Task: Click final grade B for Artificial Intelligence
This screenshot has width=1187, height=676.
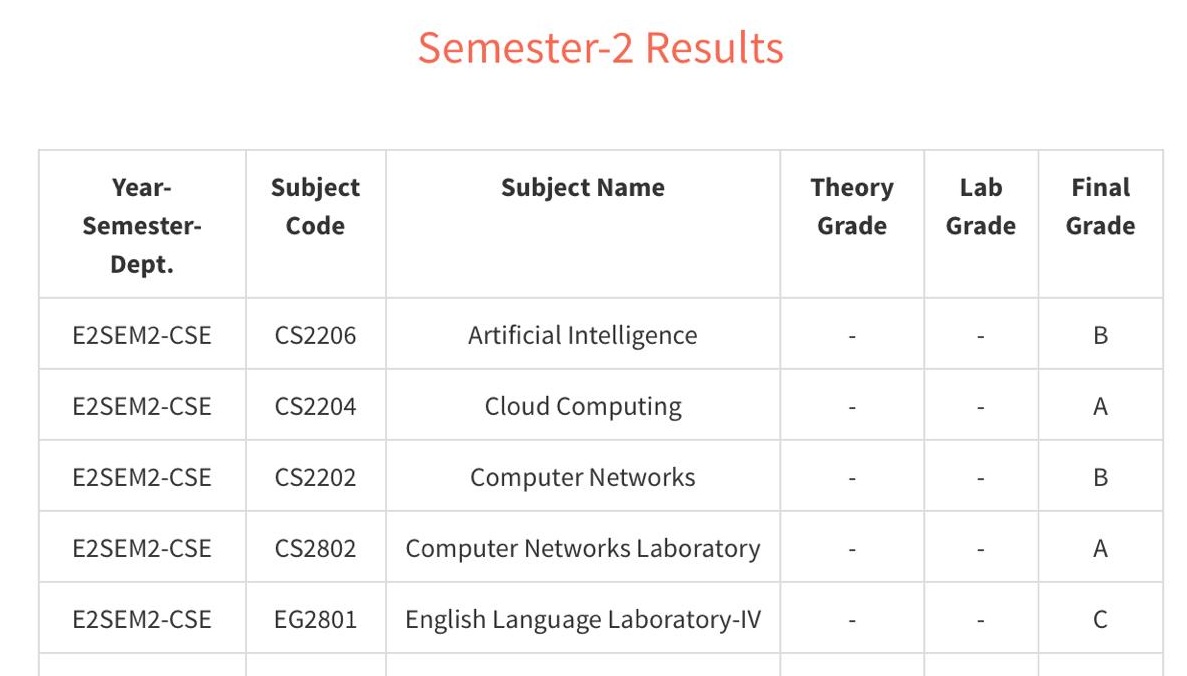Action: coord(1100,335)
